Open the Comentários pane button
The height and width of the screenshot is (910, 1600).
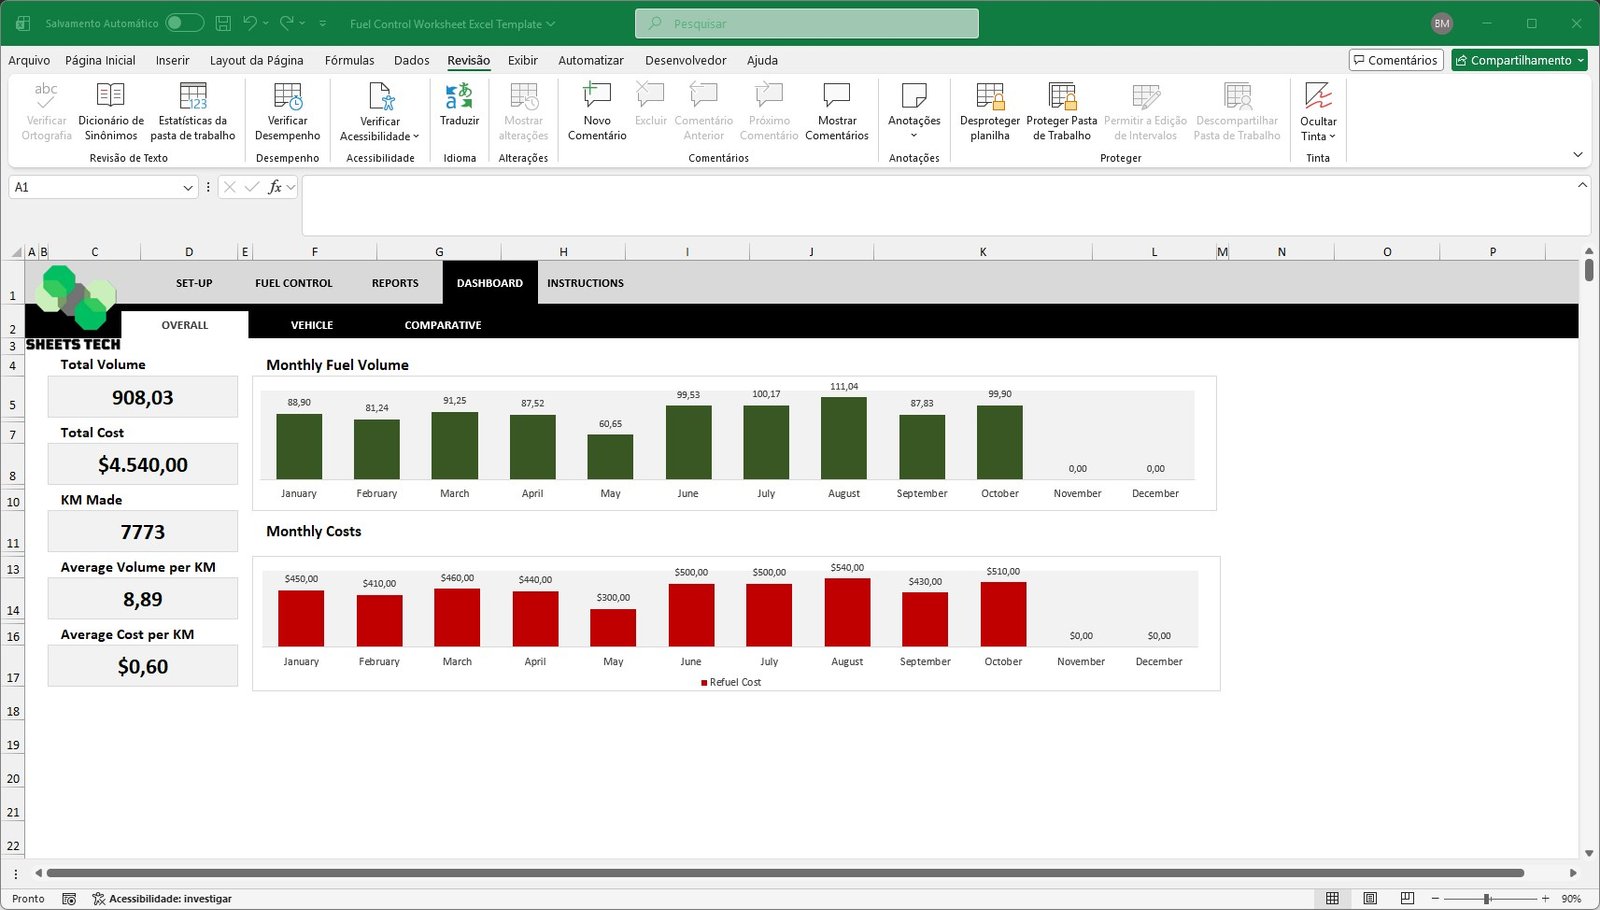pyautogui.click(x=1395, y=60)
